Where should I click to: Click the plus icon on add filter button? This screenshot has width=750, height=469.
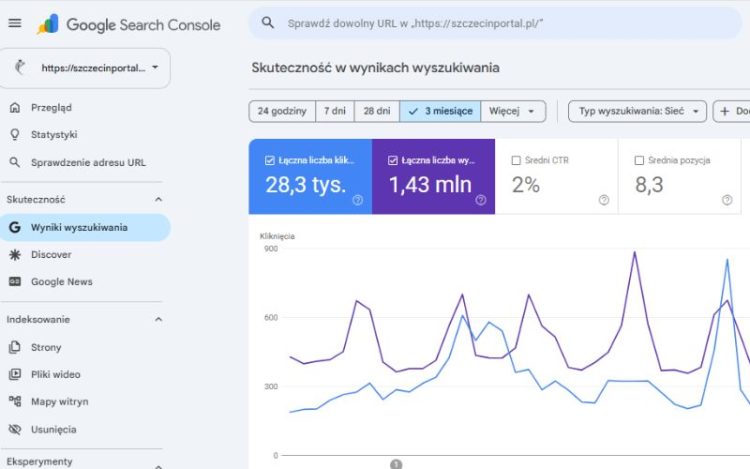[x=725, y=111]
